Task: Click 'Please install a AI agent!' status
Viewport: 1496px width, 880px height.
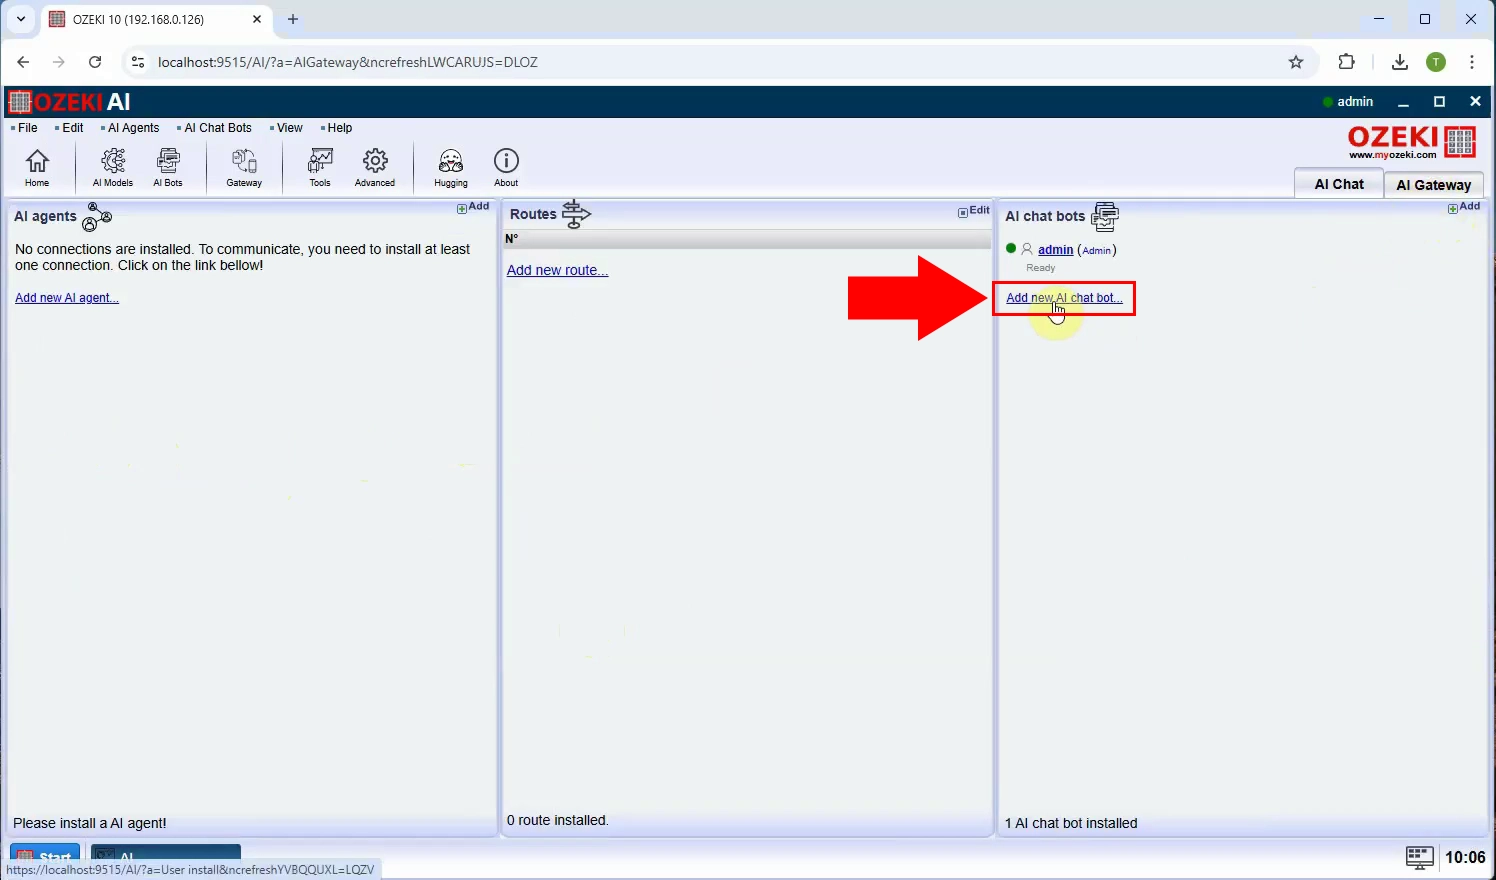Action: coord(90,823)
